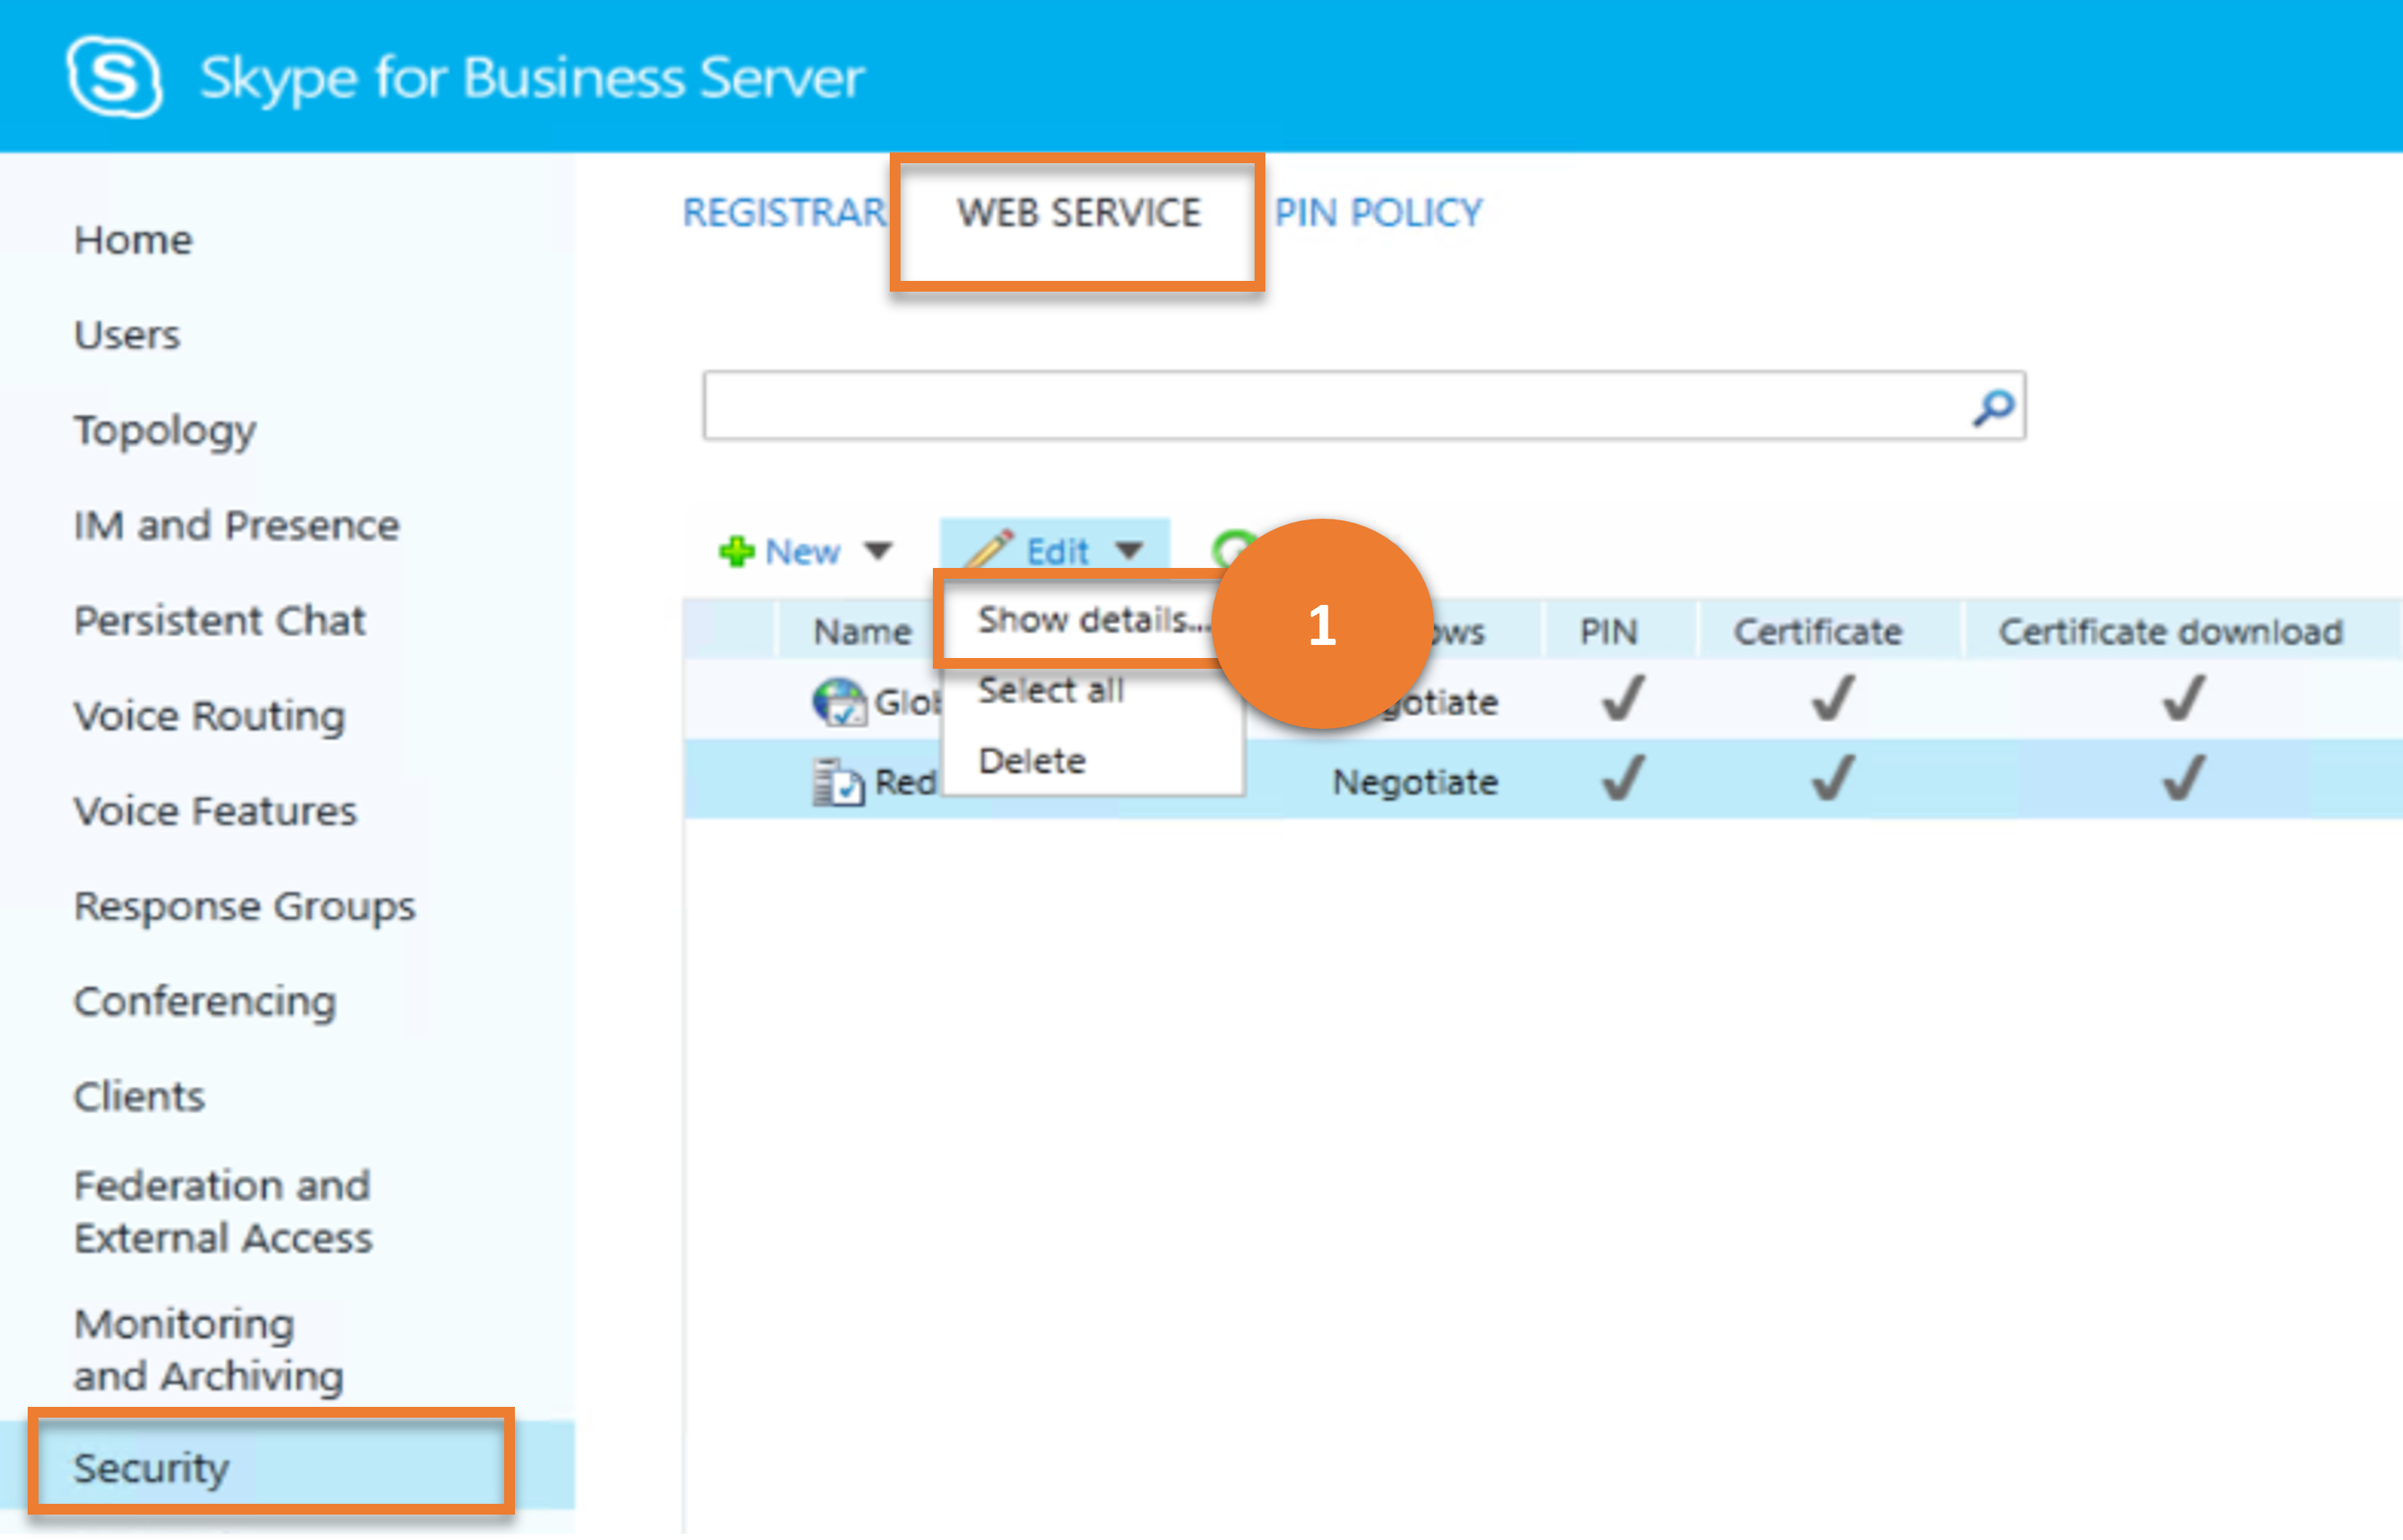Open Topology in the left navigation

click(165, 431)
